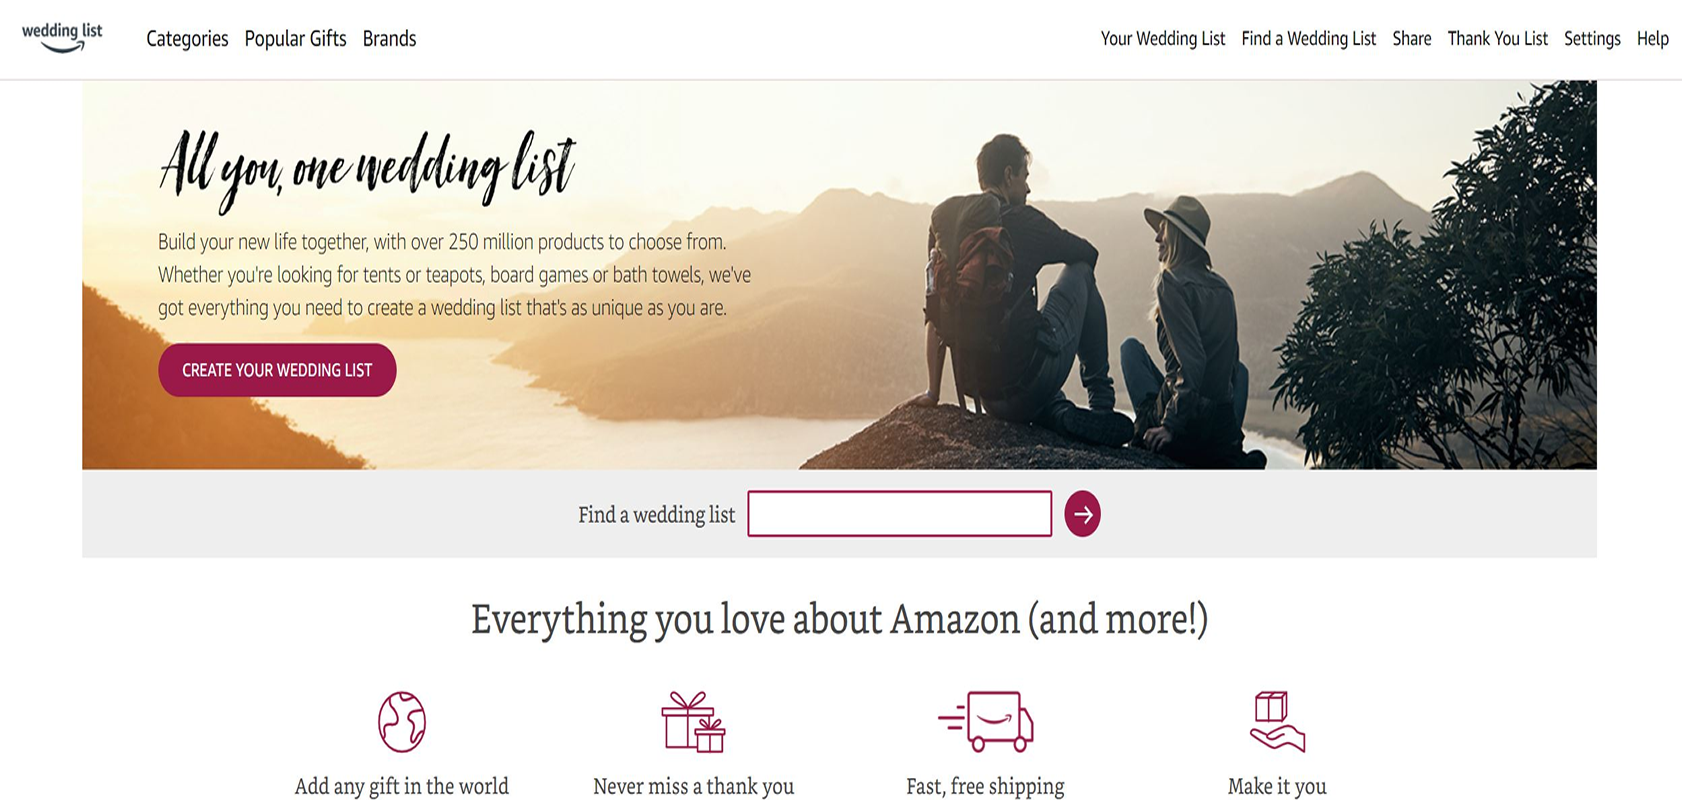Screen dimensions: 1683x800
Task: Focus the Find a wedding list field
Action: (899, 514)
